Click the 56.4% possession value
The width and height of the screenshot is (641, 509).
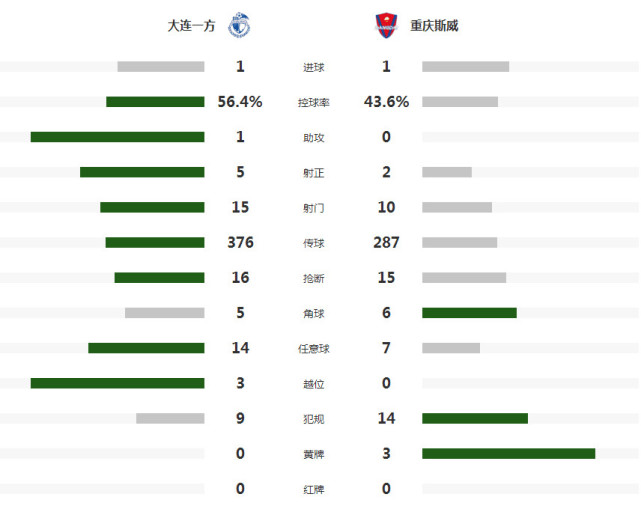pyautogui.click(x=240, y=102)
